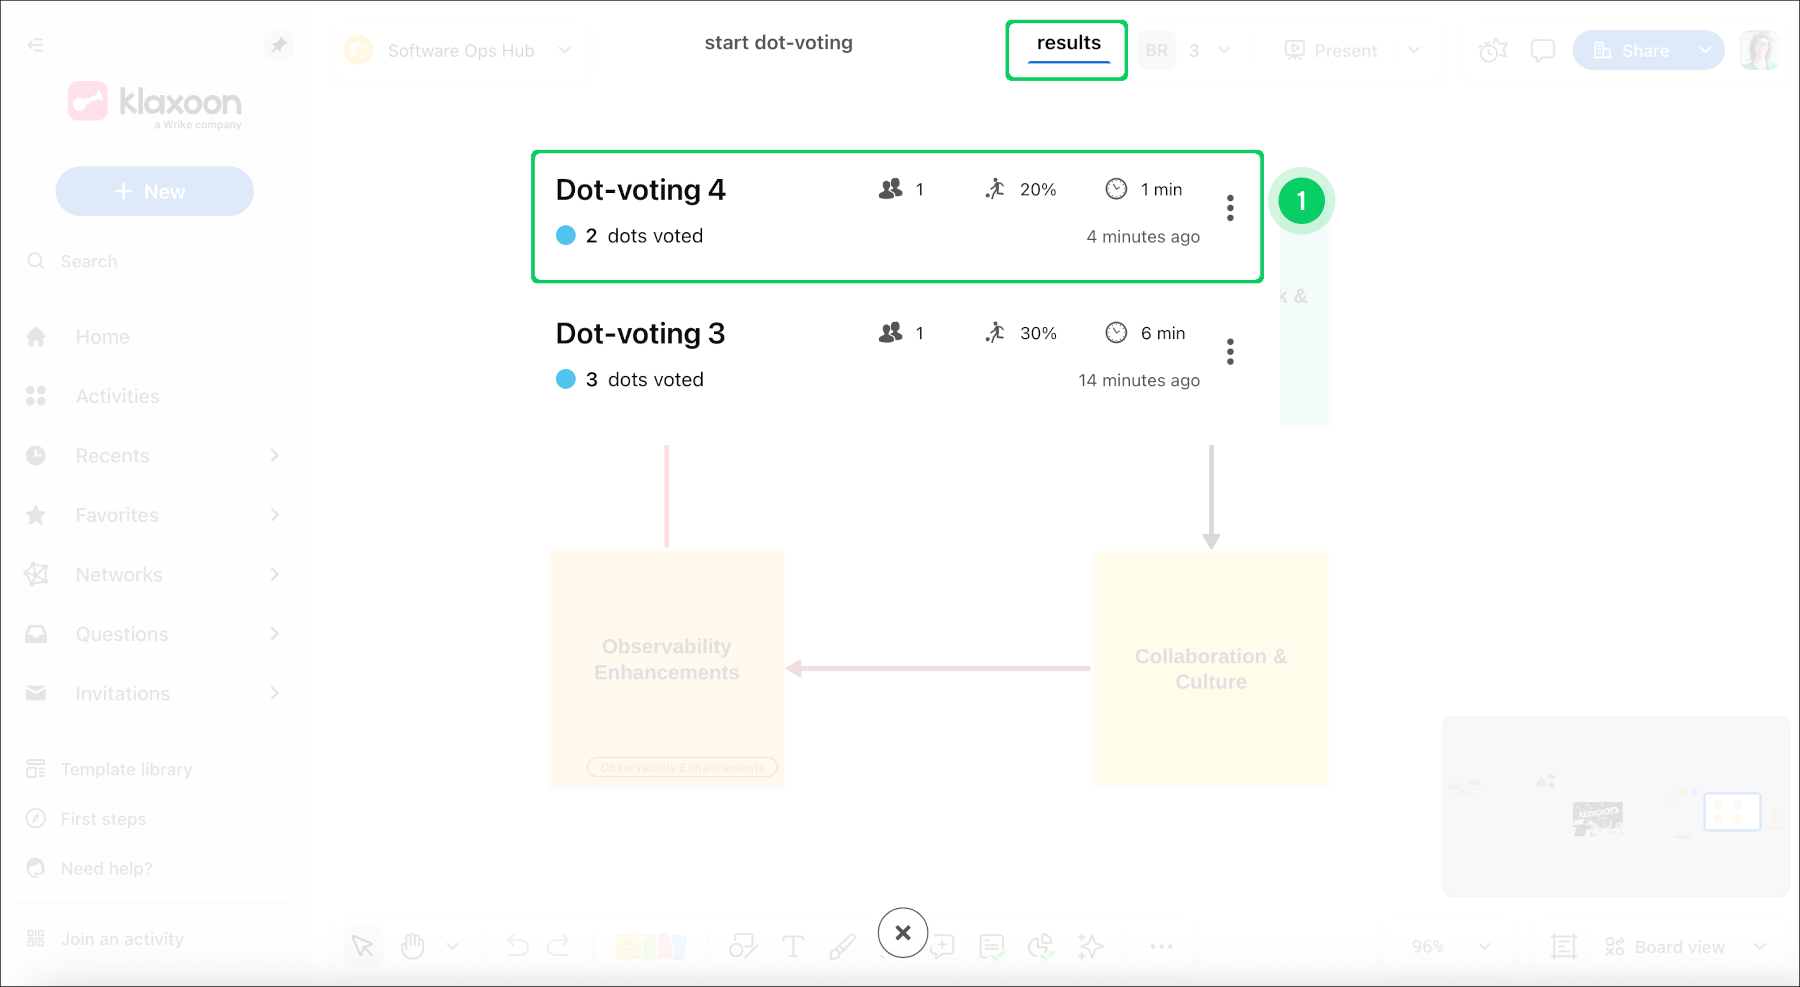Pick the colored sticky notes swatch

point(651,946)
